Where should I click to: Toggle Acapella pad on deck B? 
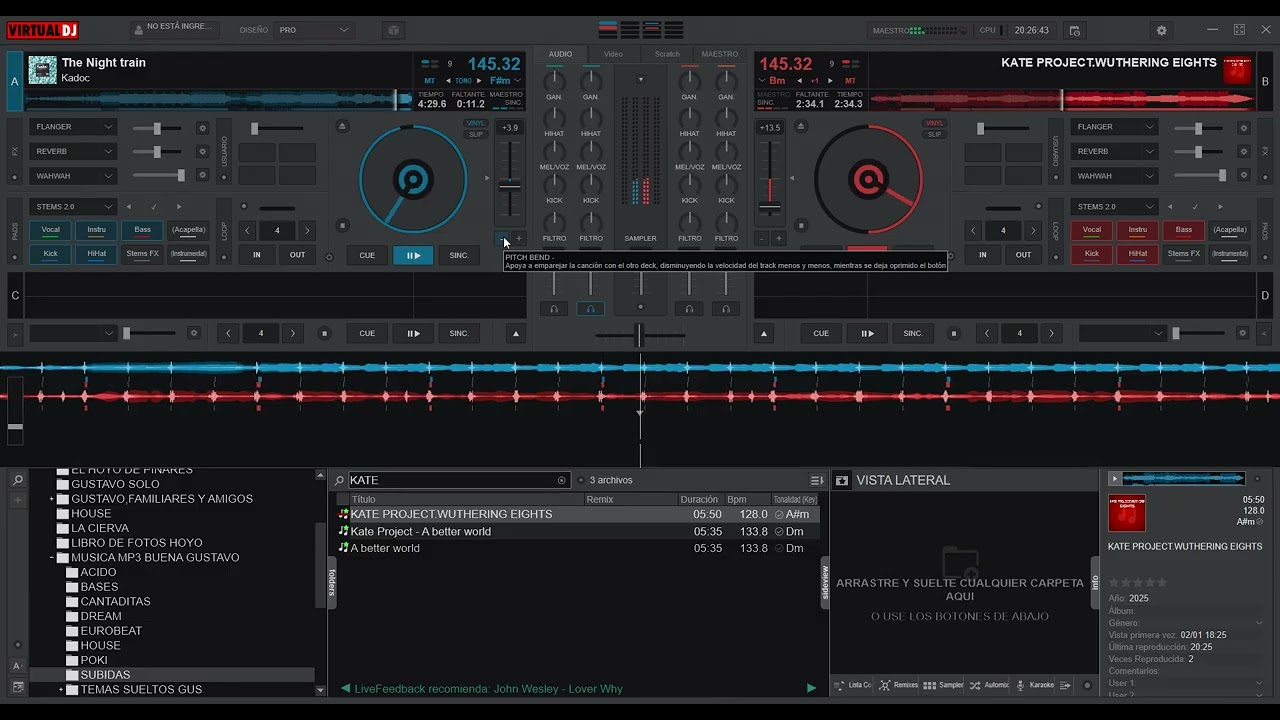point(1230,230)
